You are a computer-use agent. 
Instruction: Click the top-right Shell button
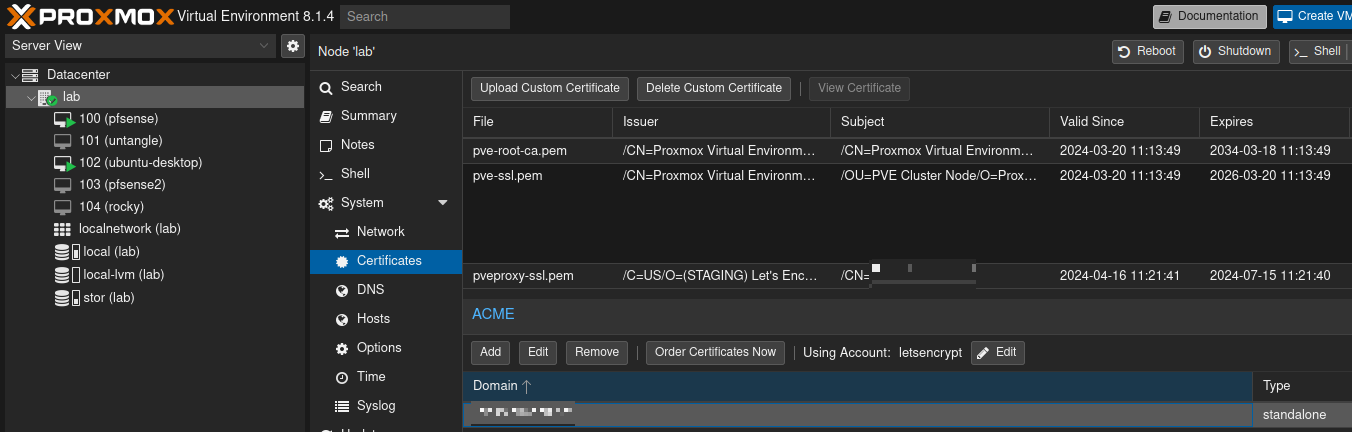pyautogui.click(x=1318, y=51)
